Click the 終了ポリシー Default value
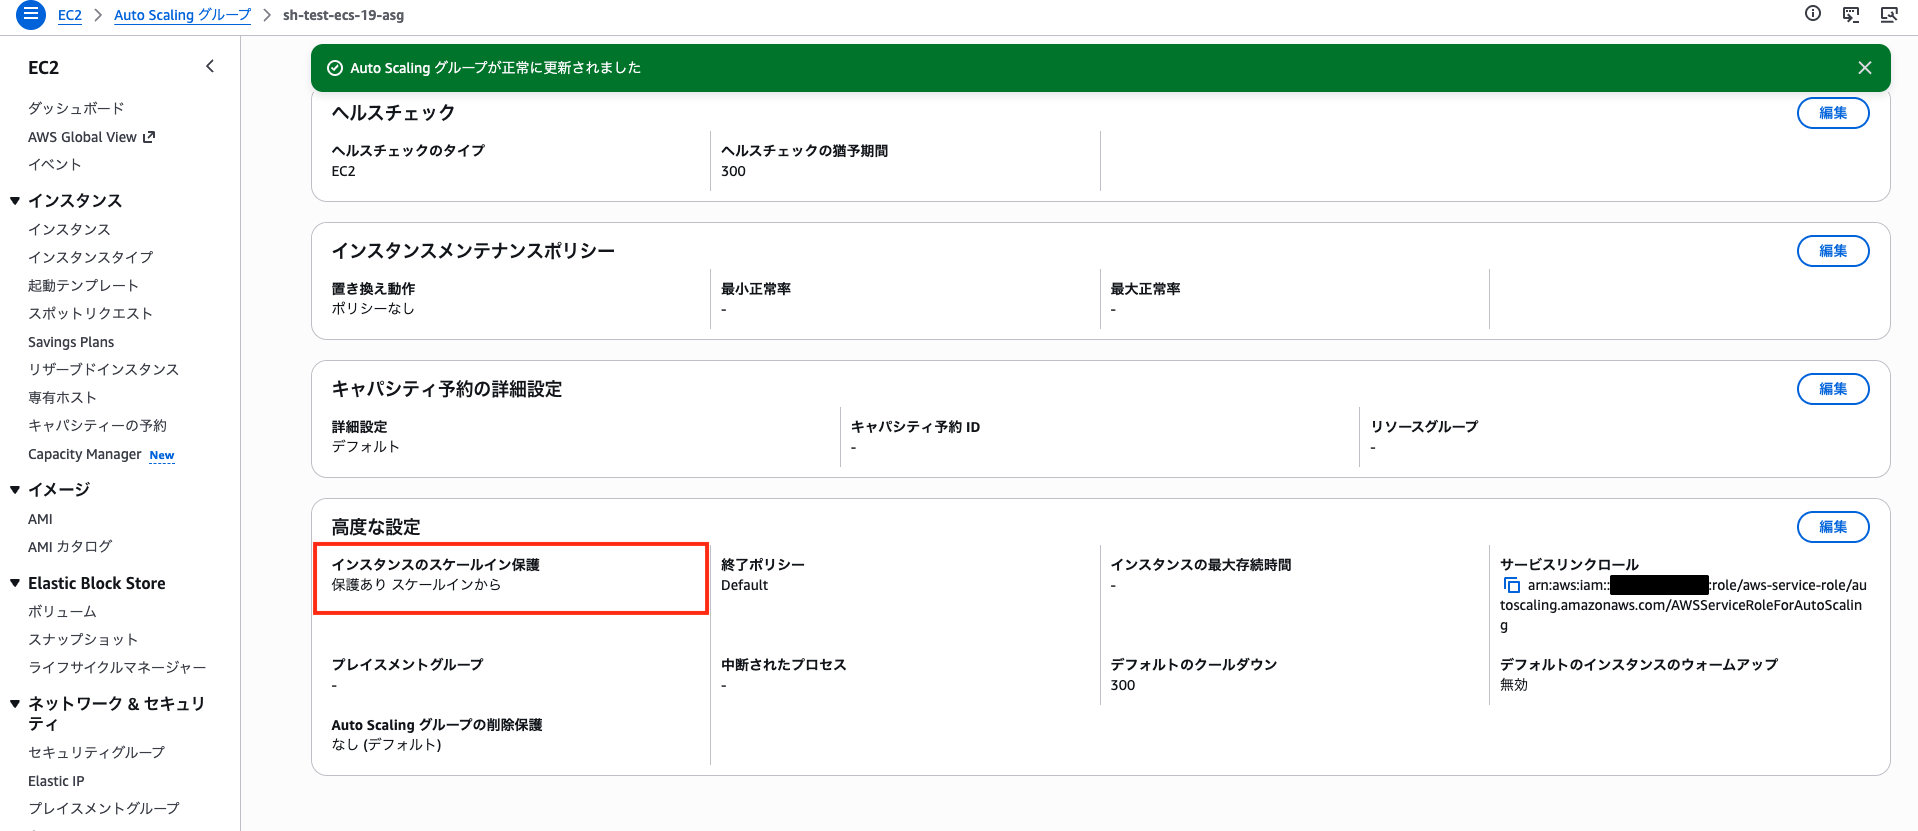The width and height of the screenshot is (1918, 831). click(745, 585)
